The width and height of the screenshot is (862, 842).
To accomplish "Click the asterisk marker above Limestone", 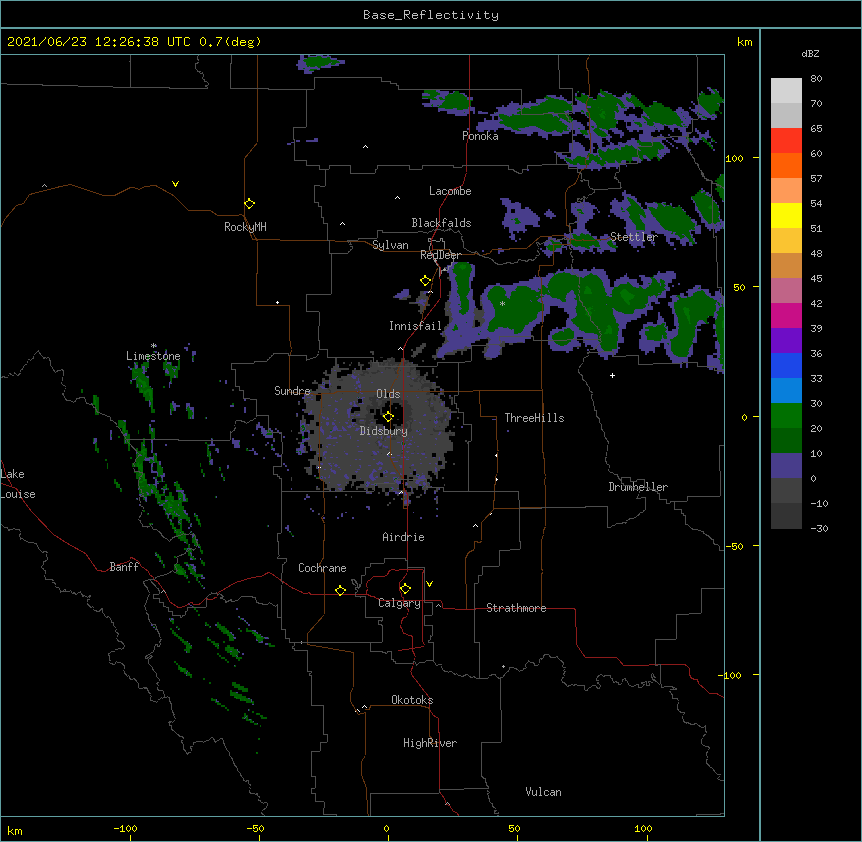I will click(154, 346).
